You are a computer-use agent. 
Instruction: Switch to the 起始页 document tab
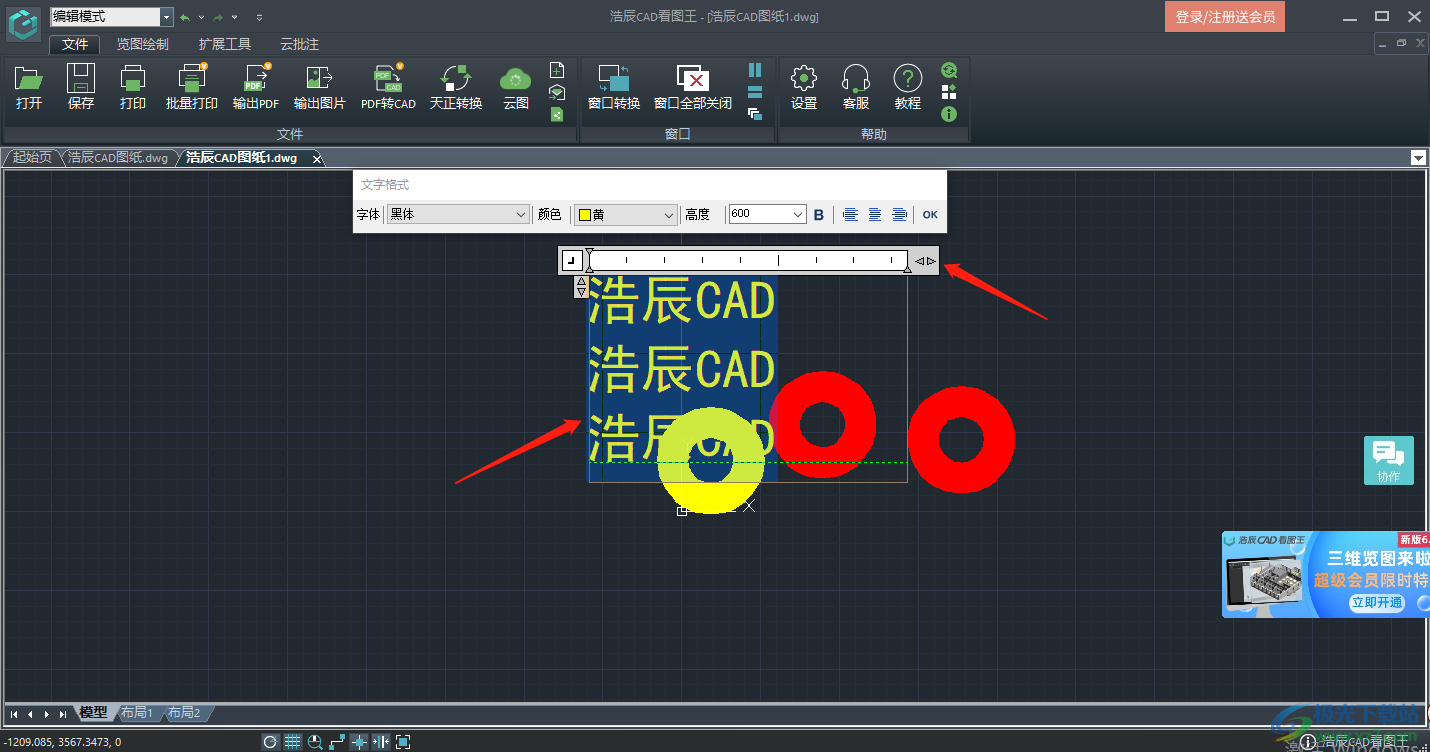(32, 158)
